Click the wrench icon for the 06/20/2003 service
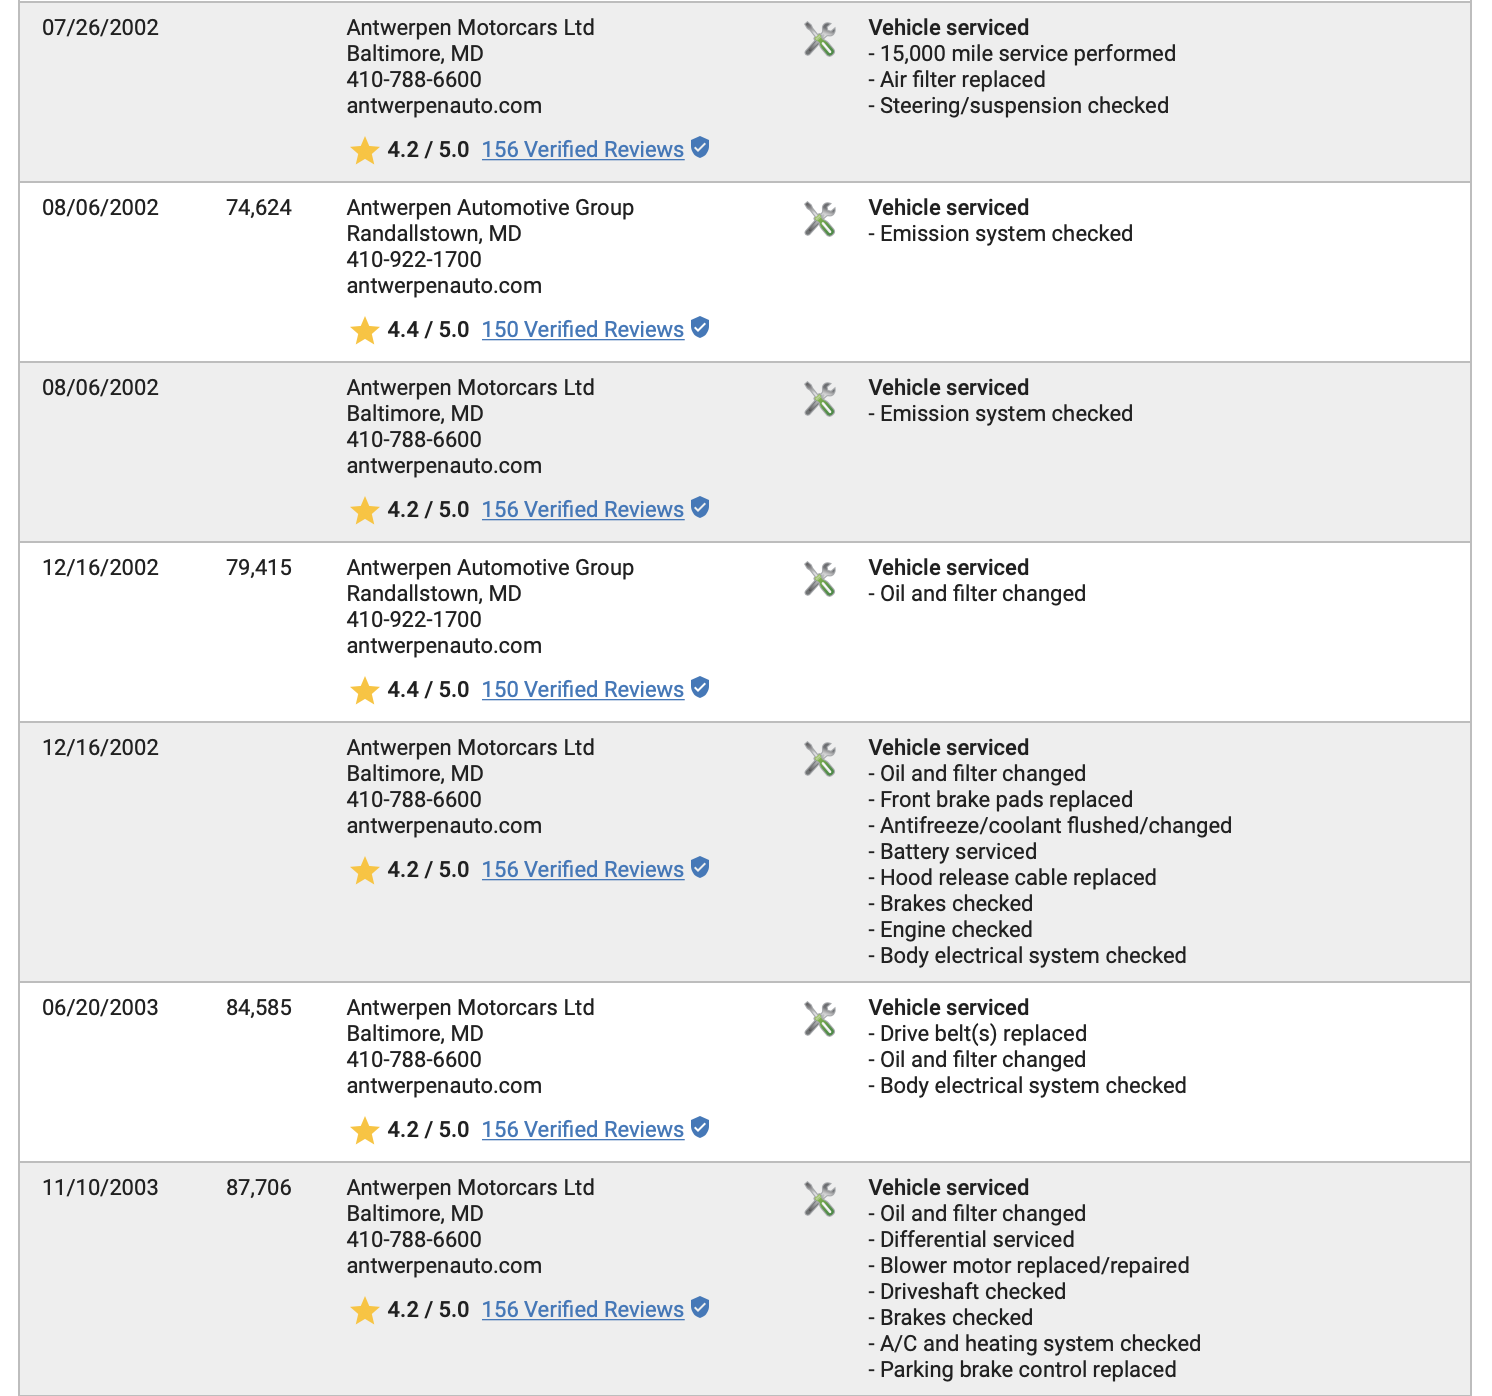The image size is (1492, 1396). (820, 1019)
